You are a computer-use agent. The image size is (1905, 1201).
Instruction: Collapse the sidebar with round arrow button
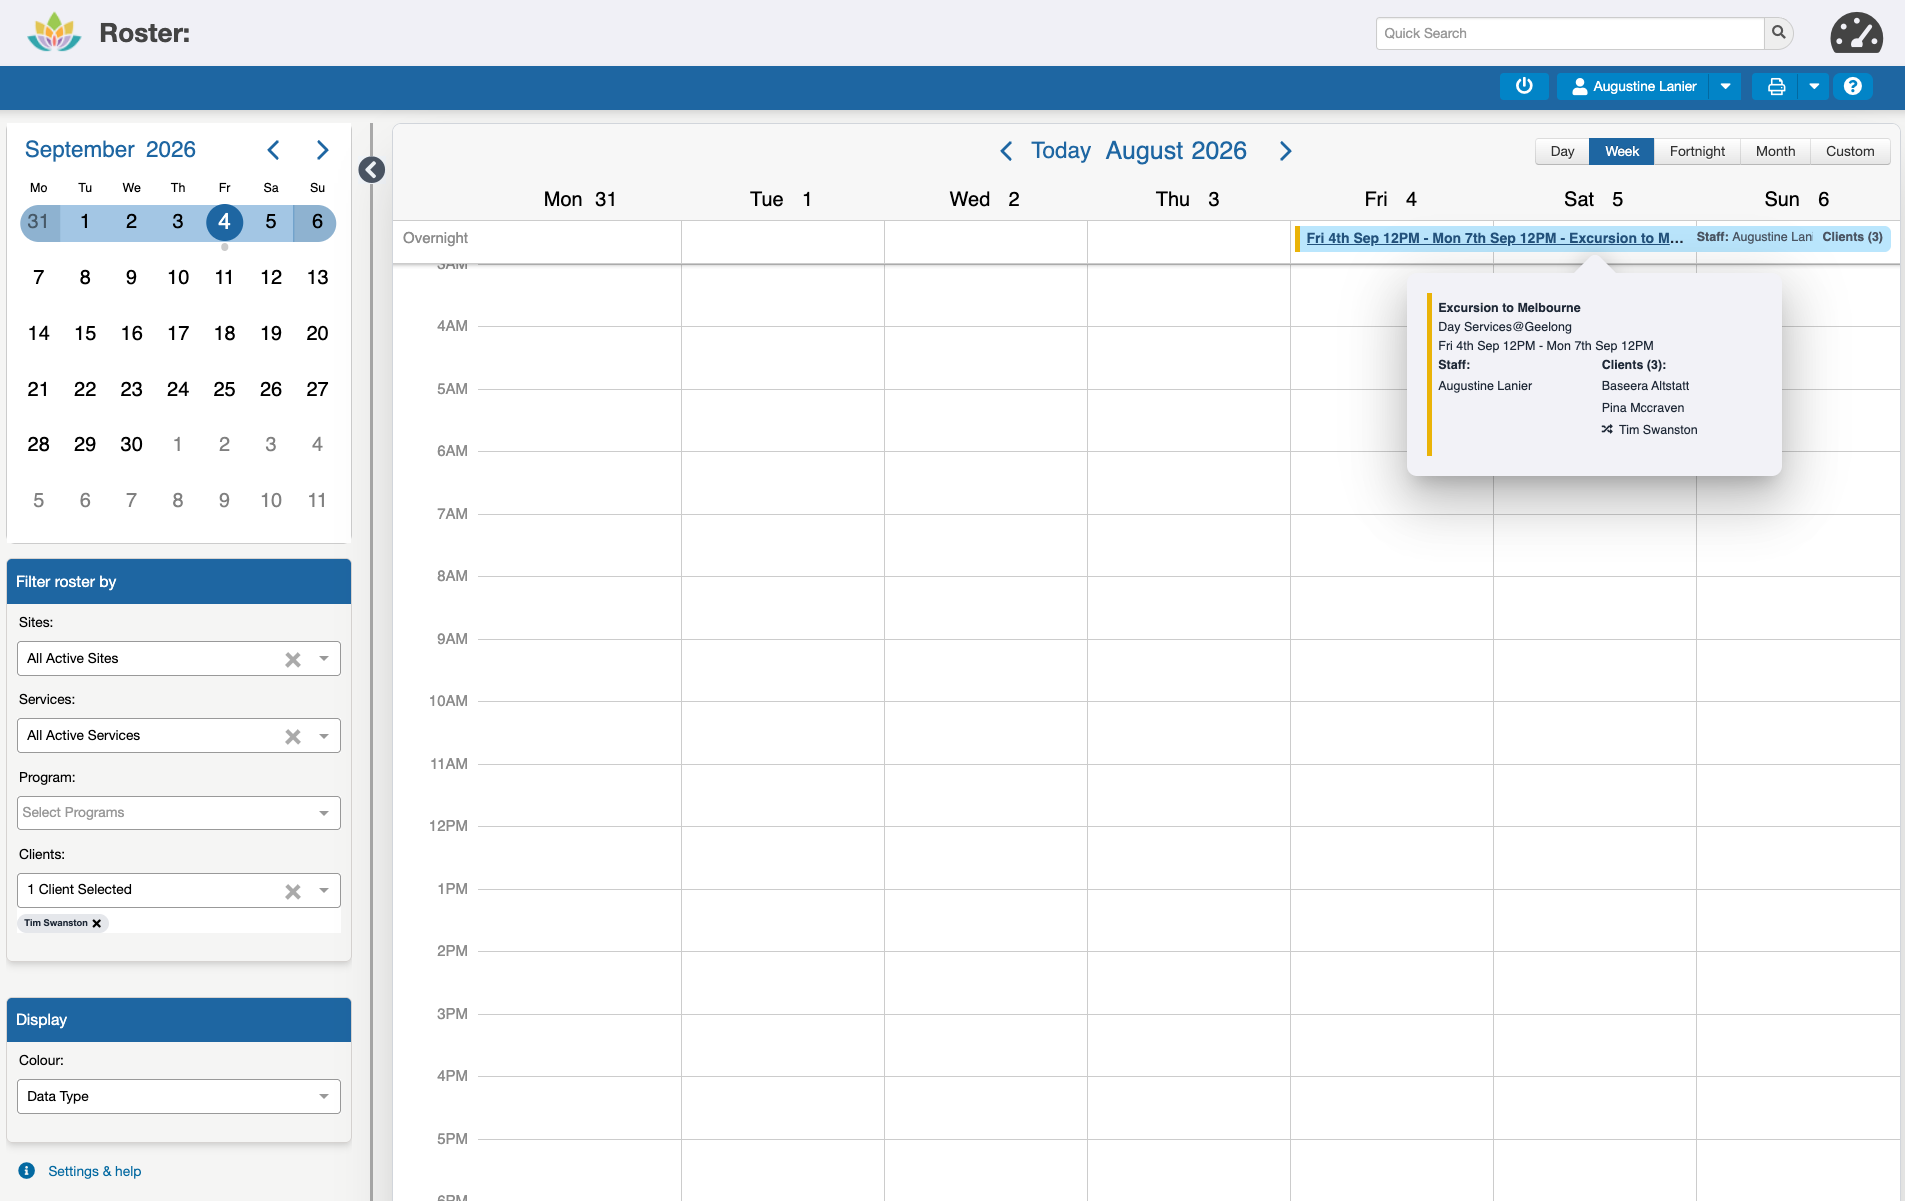pos(372,170)
